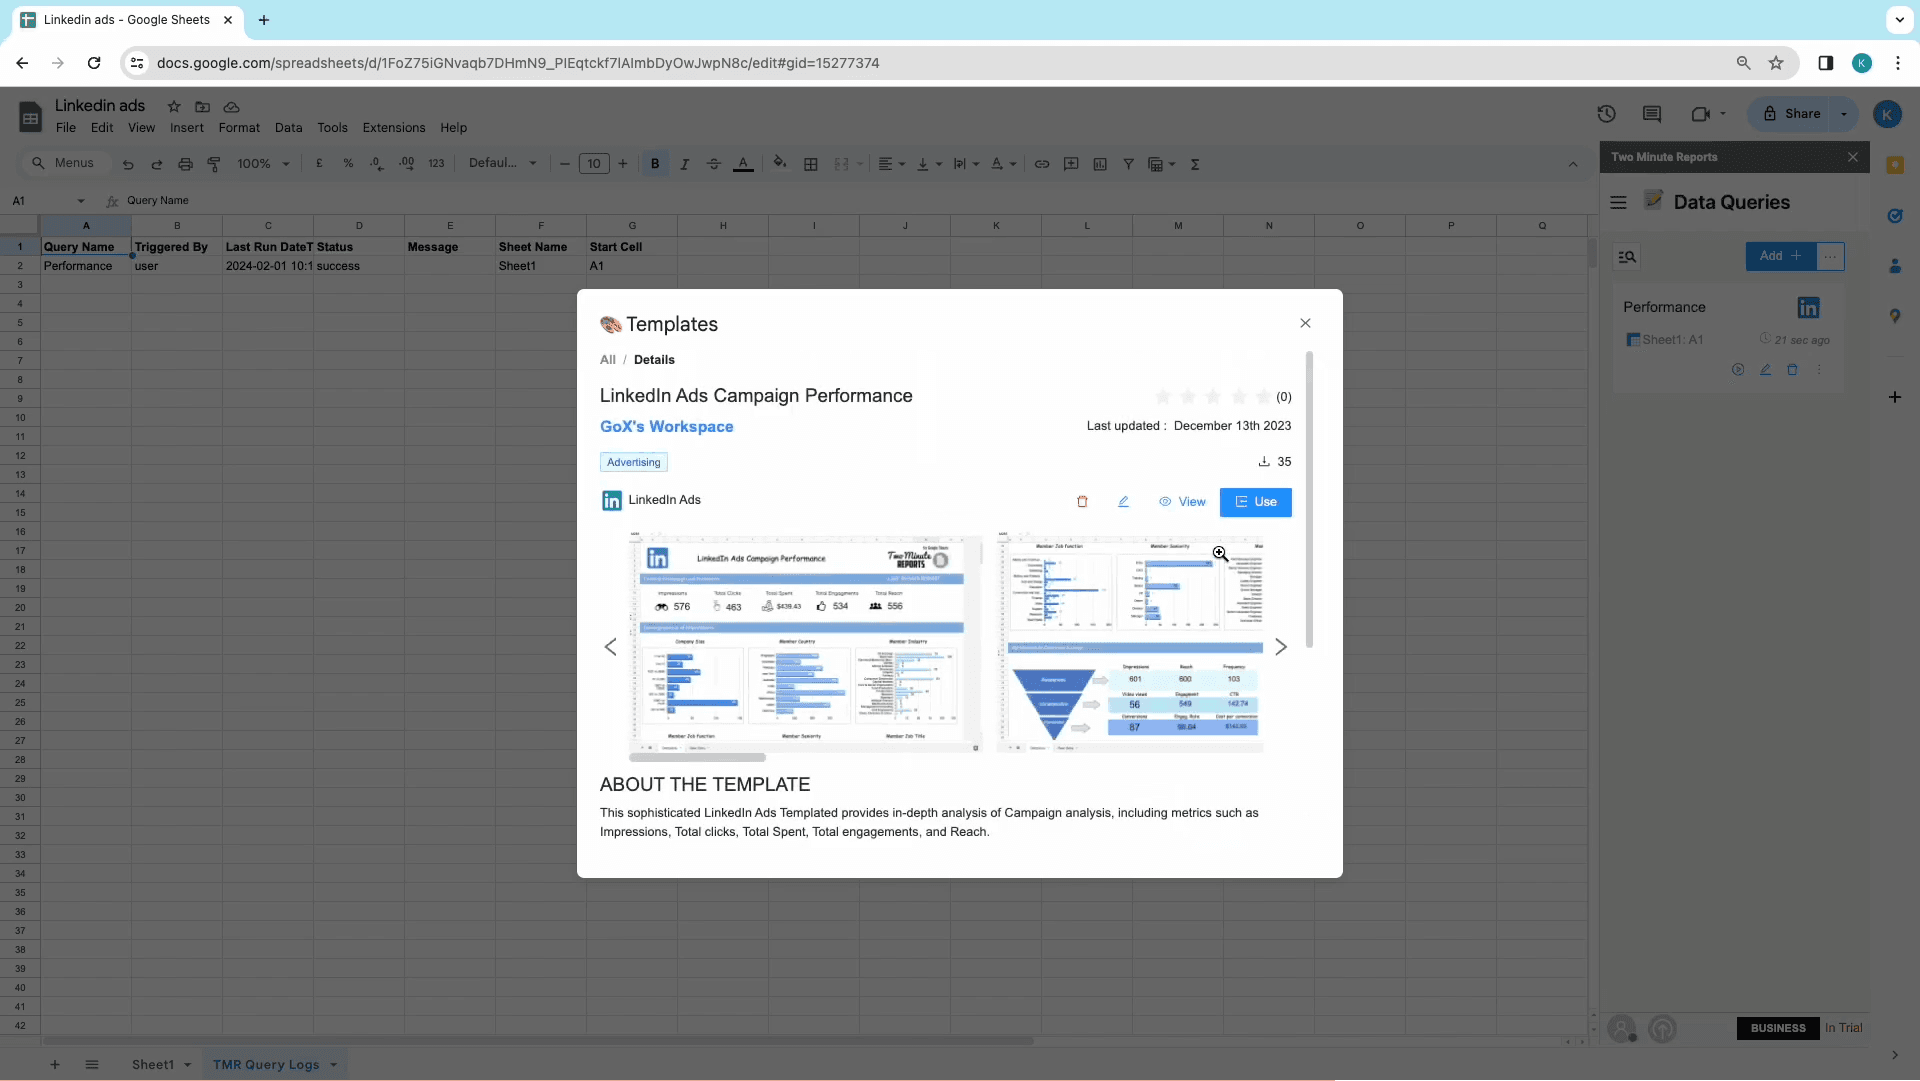Image resolution: width=1920 pixels, height=1081 pixels.
Task: Search queries in sidebar
Action: (x=1627, y=257)
